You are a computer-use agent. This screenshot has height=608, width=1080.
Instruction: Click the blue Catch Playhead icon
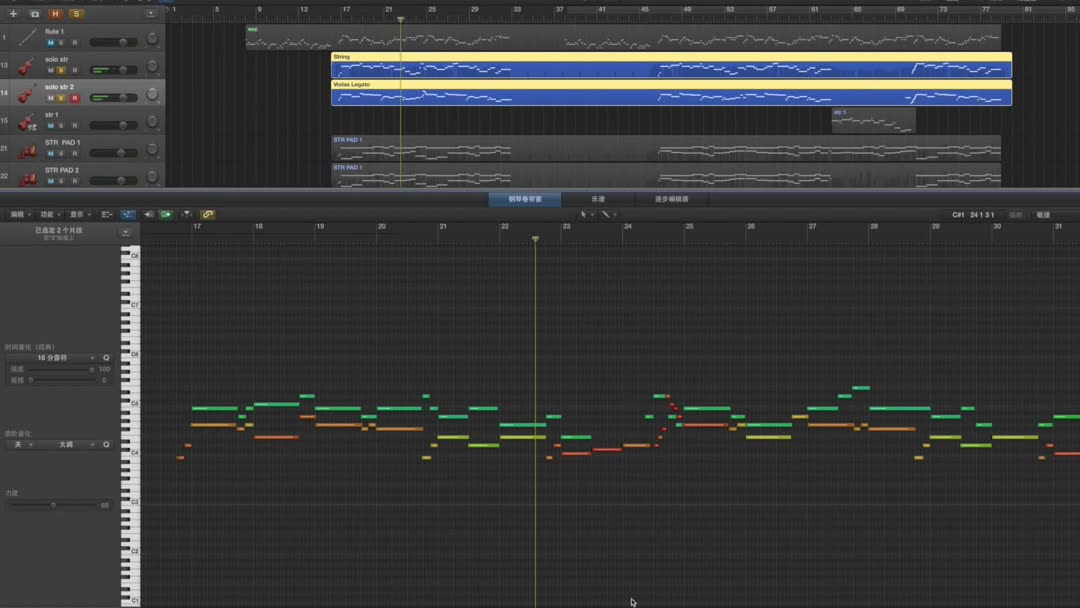pyautogui.click(x=127, y=213)
